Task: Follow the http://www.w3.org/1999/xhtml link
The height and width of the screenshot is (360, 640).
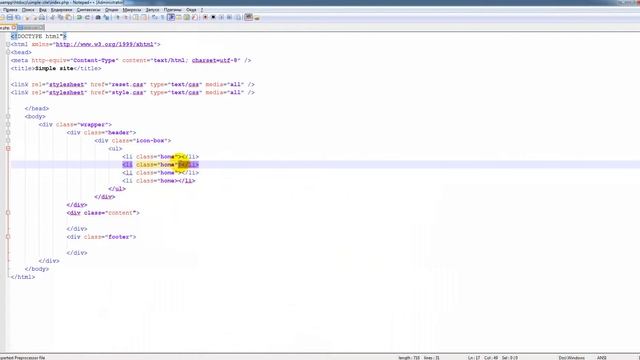Action: coord(104,44)
